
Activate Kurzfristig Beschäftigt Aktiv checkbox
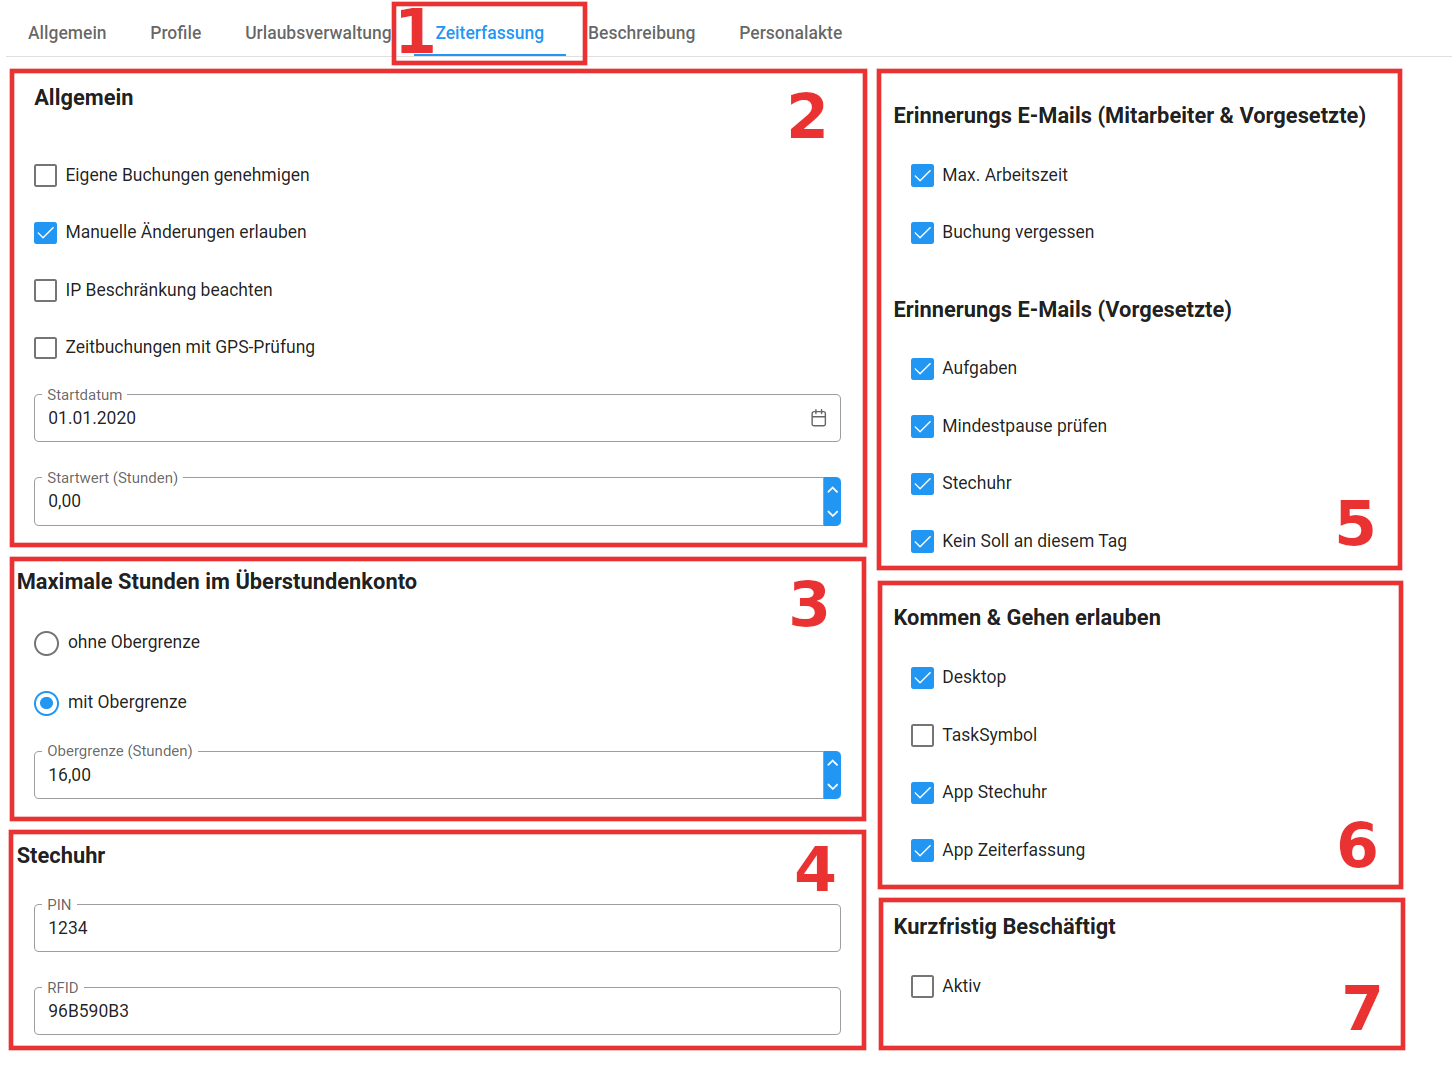[x=923, y=987]
